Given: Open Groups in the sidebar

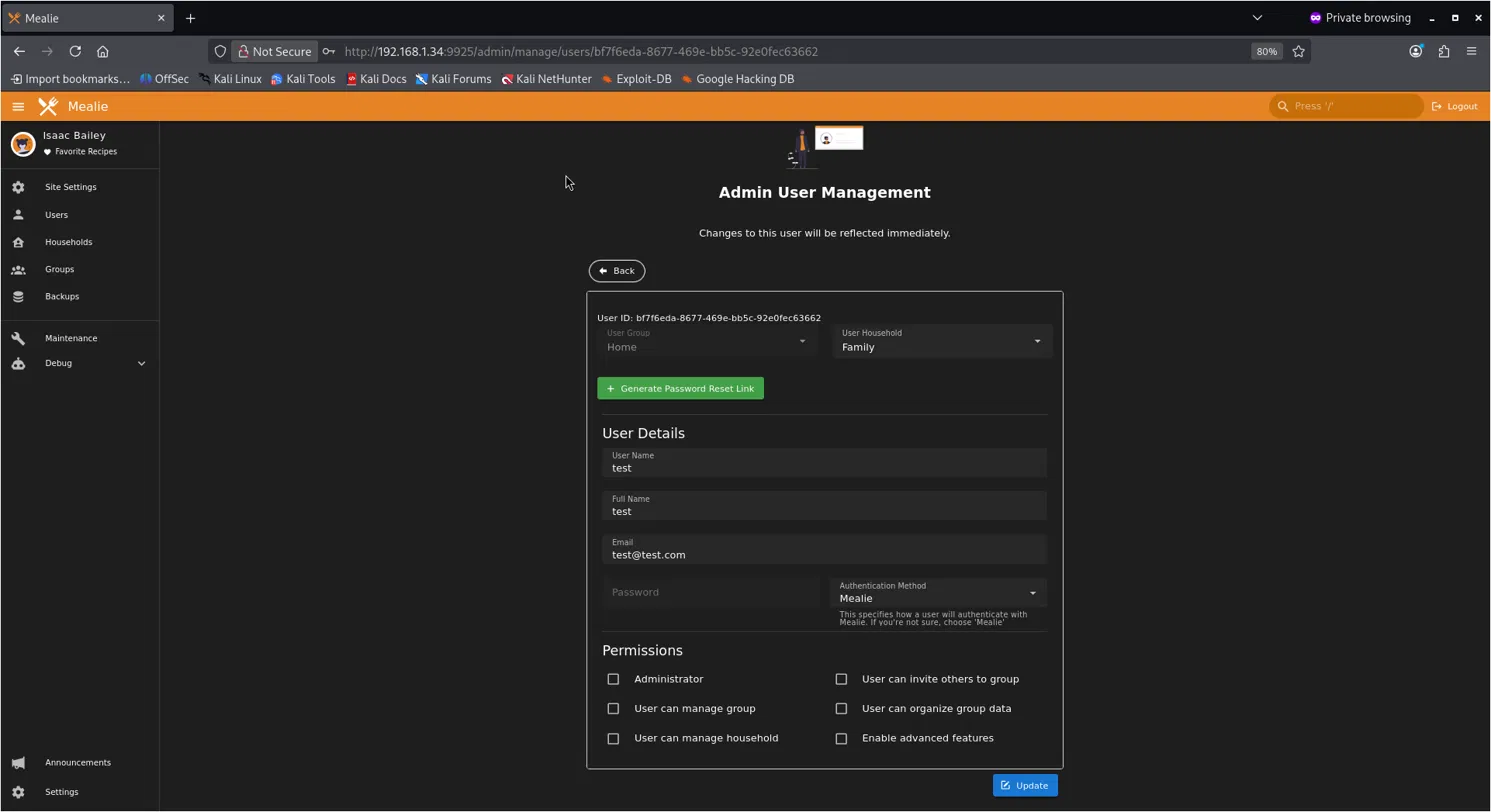Looking at the screenshot, I should tap(59, 269).
